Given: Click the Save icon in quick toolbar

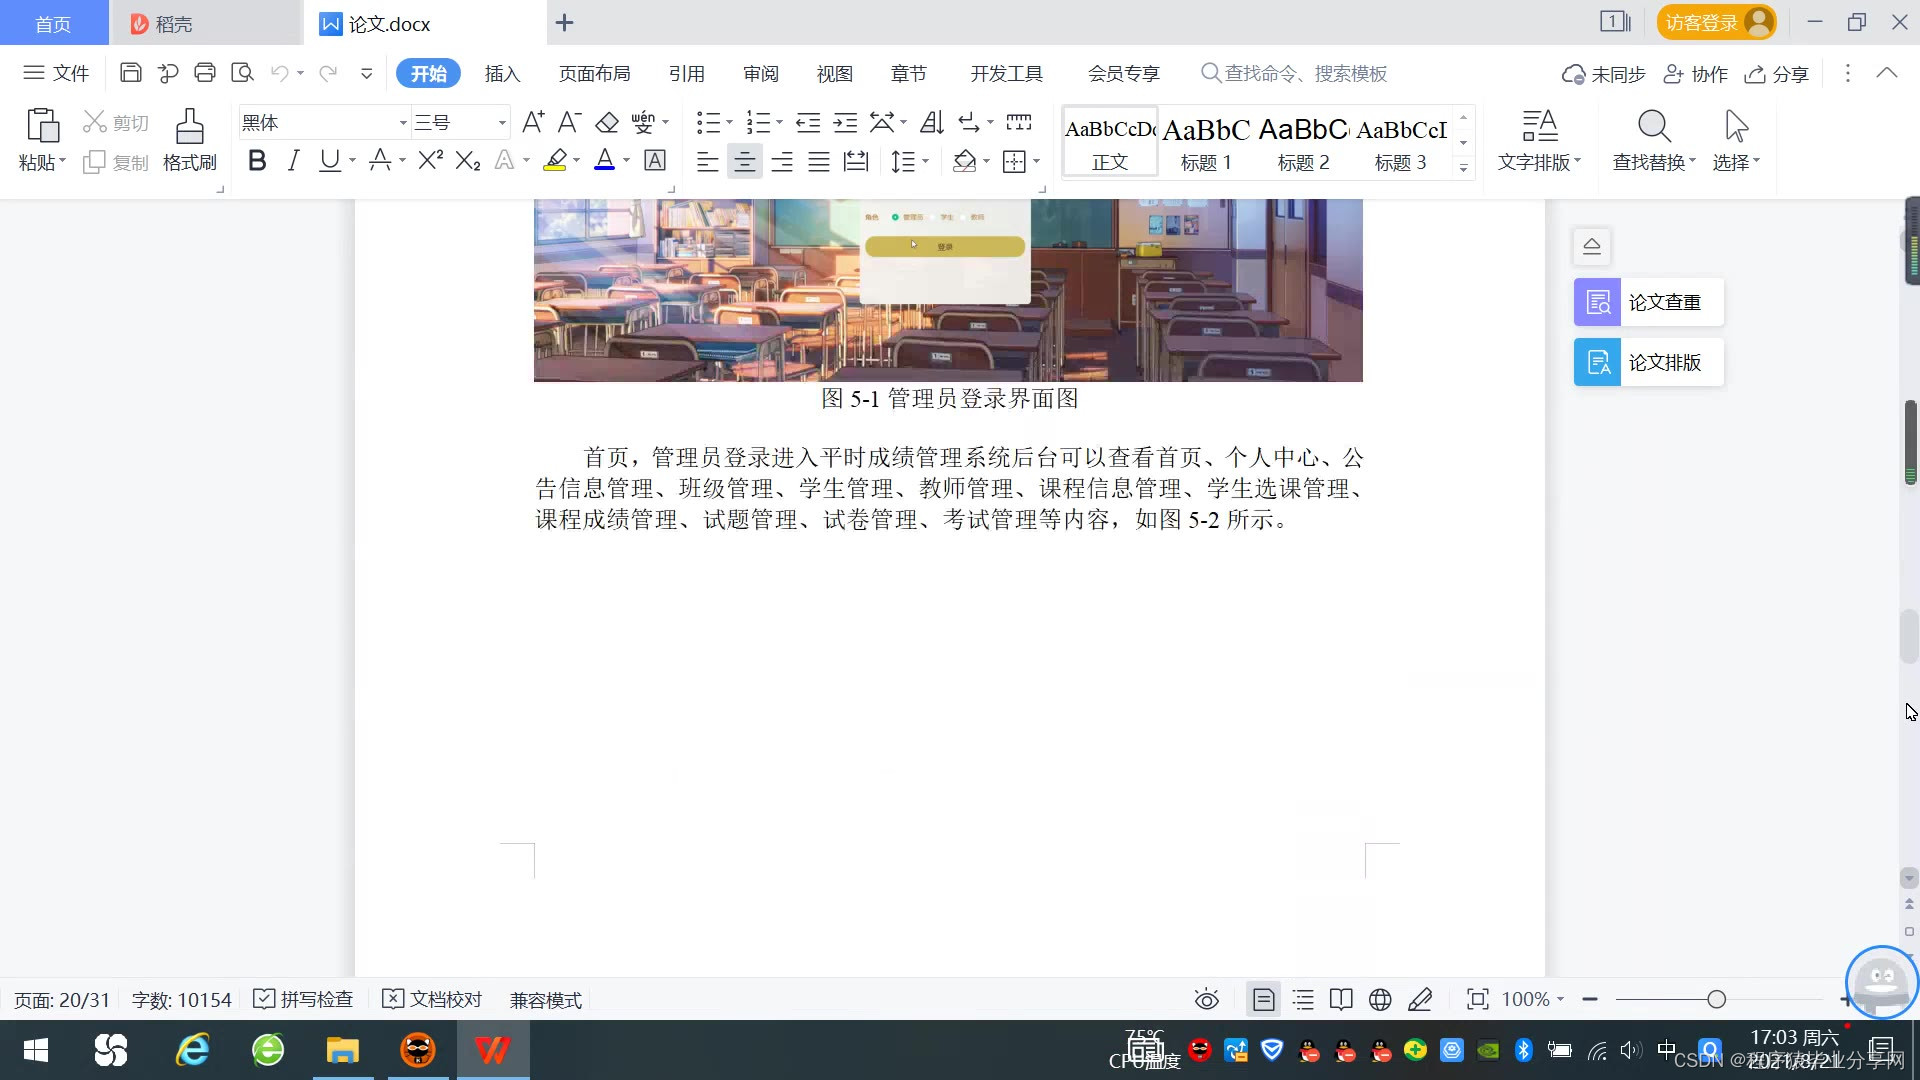Looking at the screenshot, I should point(130,73).
